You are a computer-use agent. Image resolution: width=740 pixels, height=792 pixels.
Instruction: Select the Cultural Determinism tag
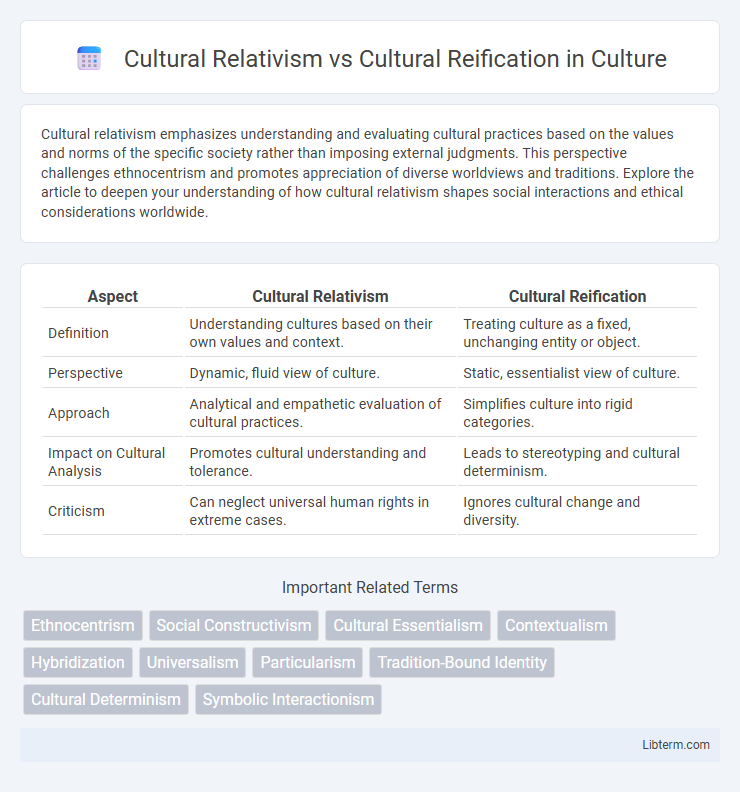(x=106, y=699)
